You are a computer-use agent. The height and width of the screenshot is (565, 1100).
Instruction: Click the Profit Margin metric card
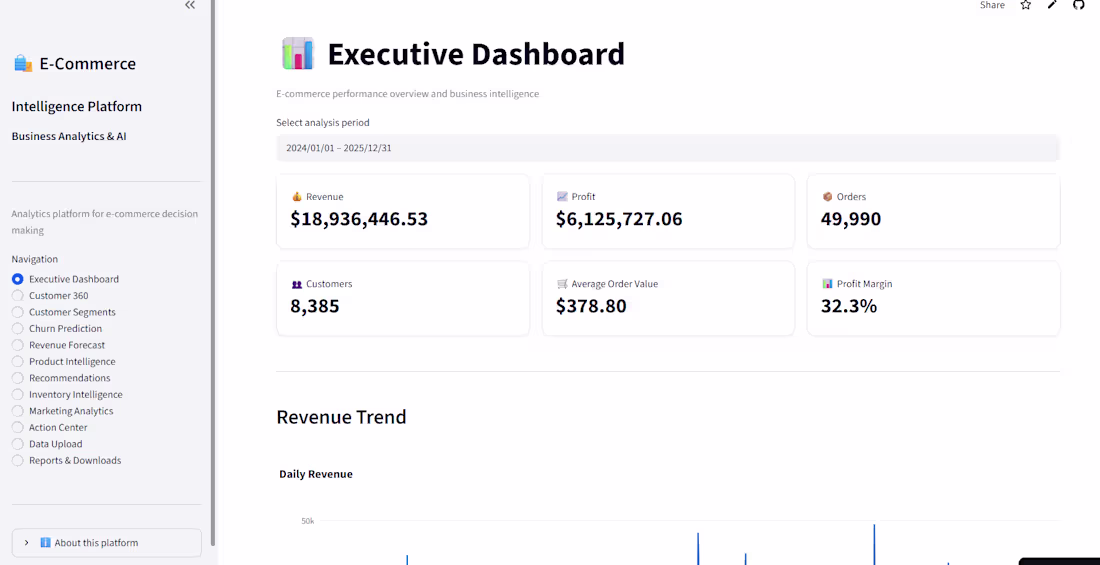pyautogui.click(x=933, y=298)
